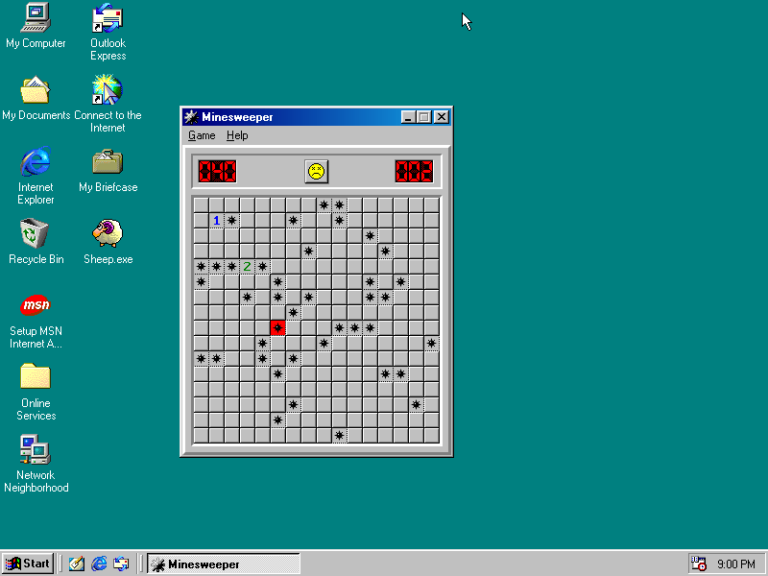Click the Minesweeper title bar text
The height and width of the screenshot is (576, 768).
237,117
